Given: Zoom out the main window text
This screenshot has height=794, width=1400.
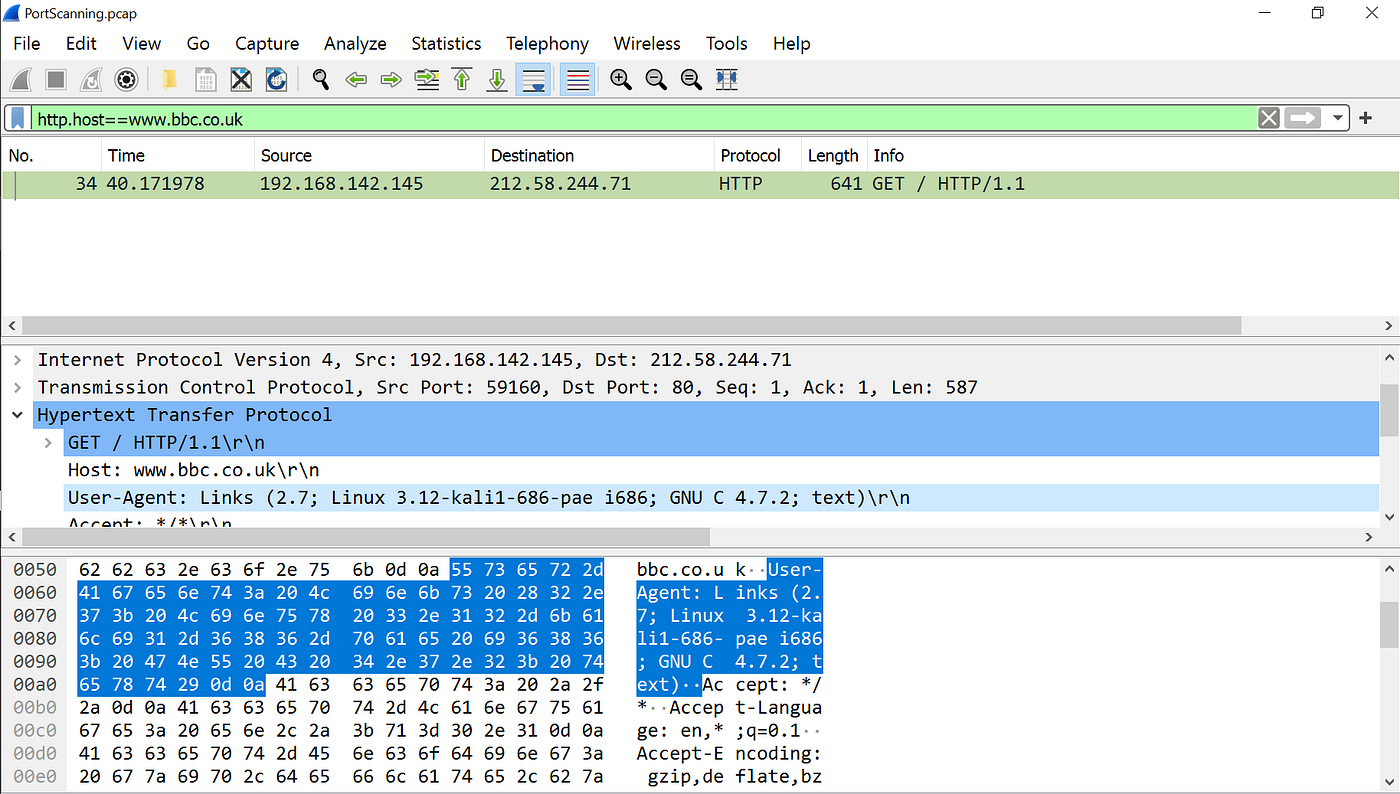Looking at the screenshot, I should pyautogui.click(x=656, y=80).
